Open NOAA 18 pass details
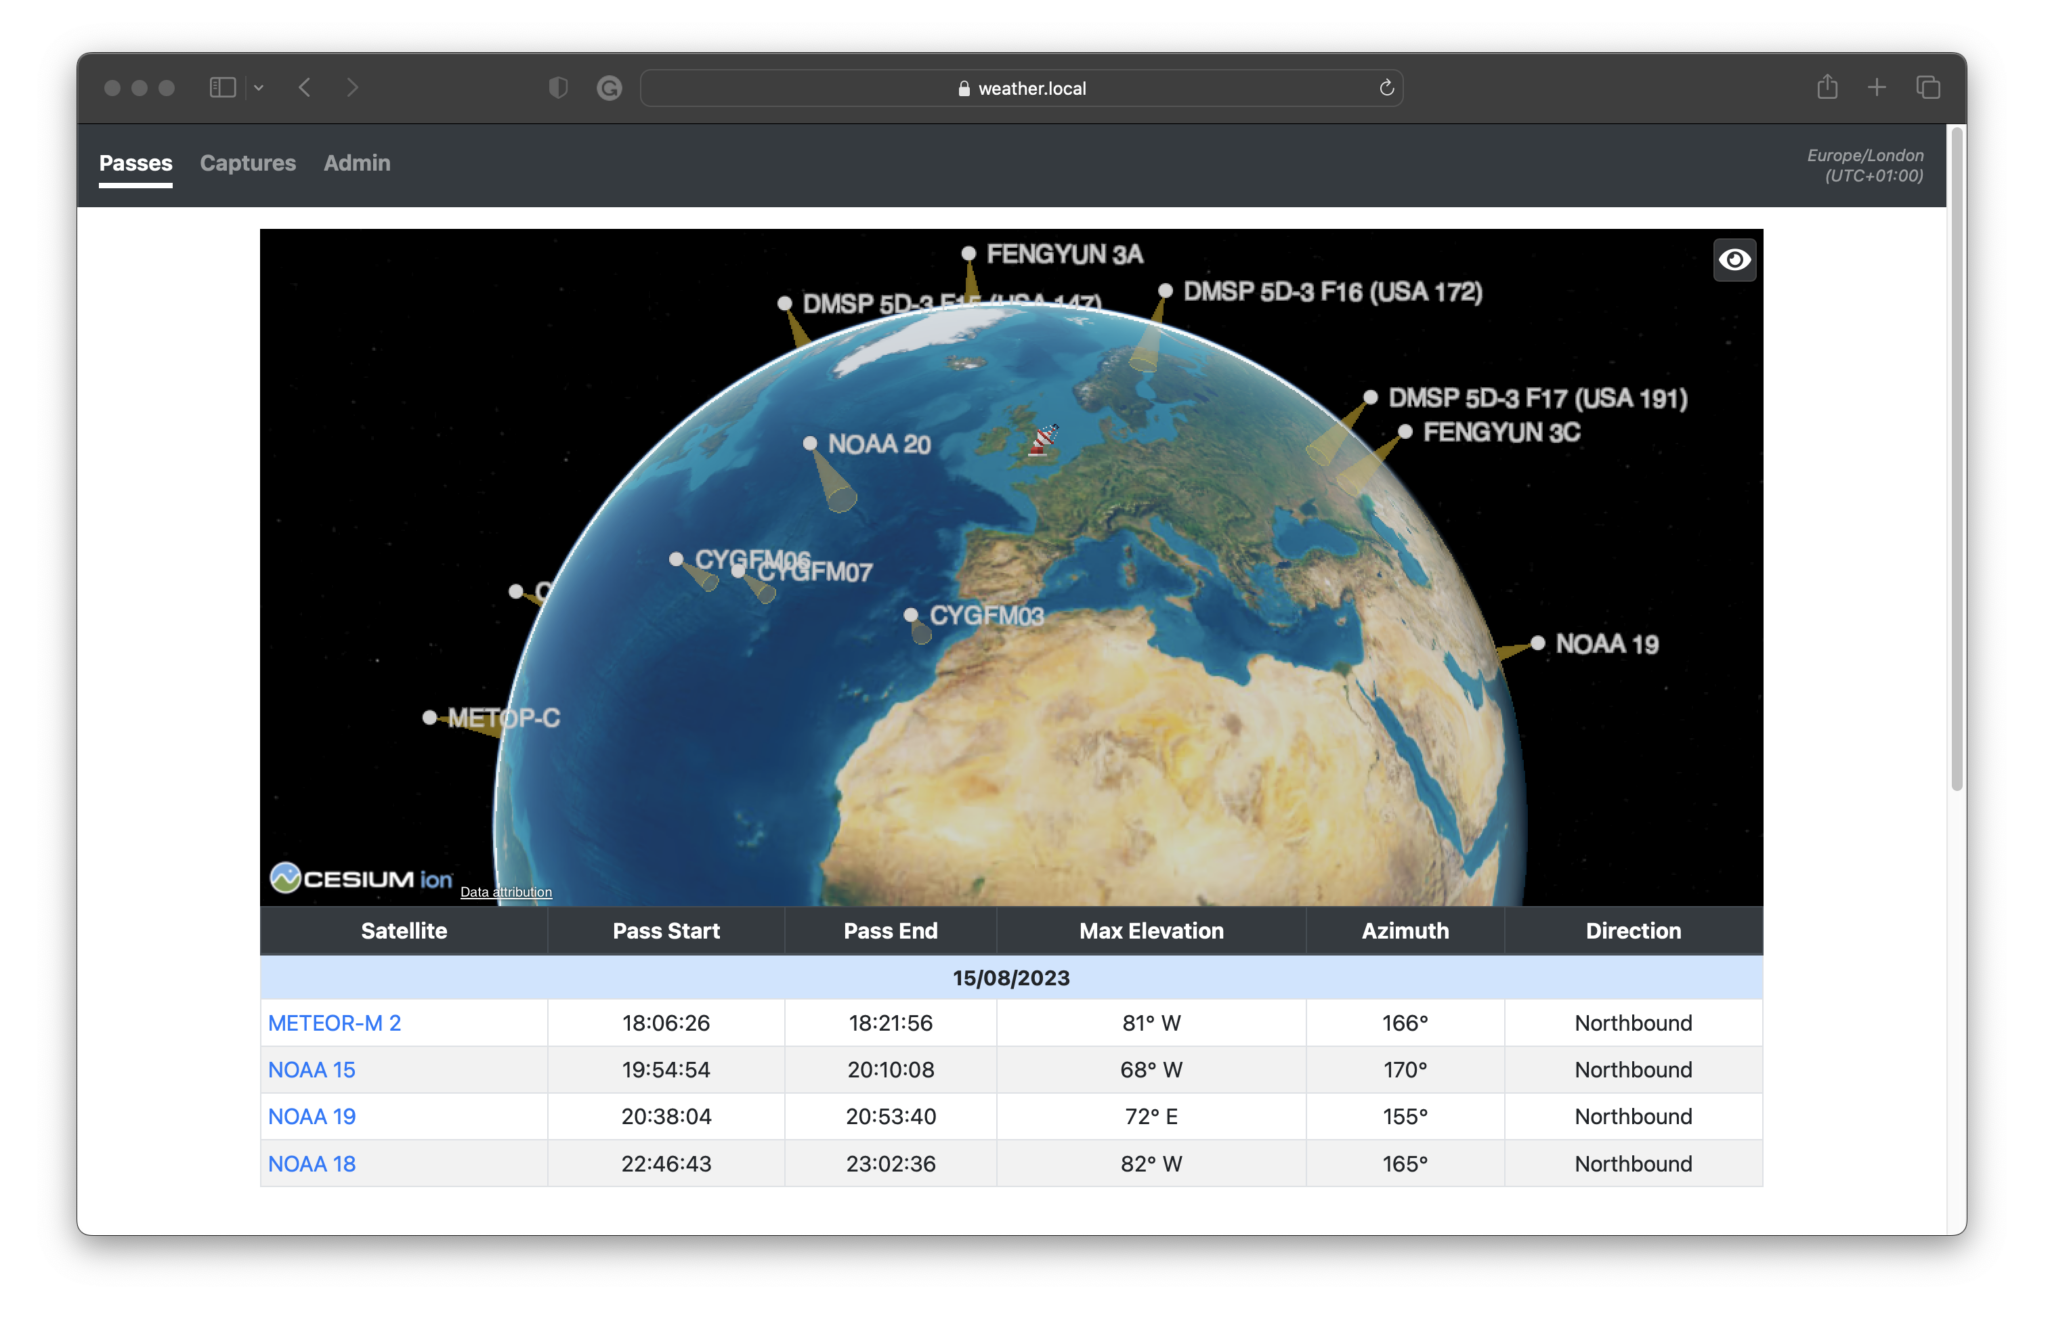 (311, 1163)
